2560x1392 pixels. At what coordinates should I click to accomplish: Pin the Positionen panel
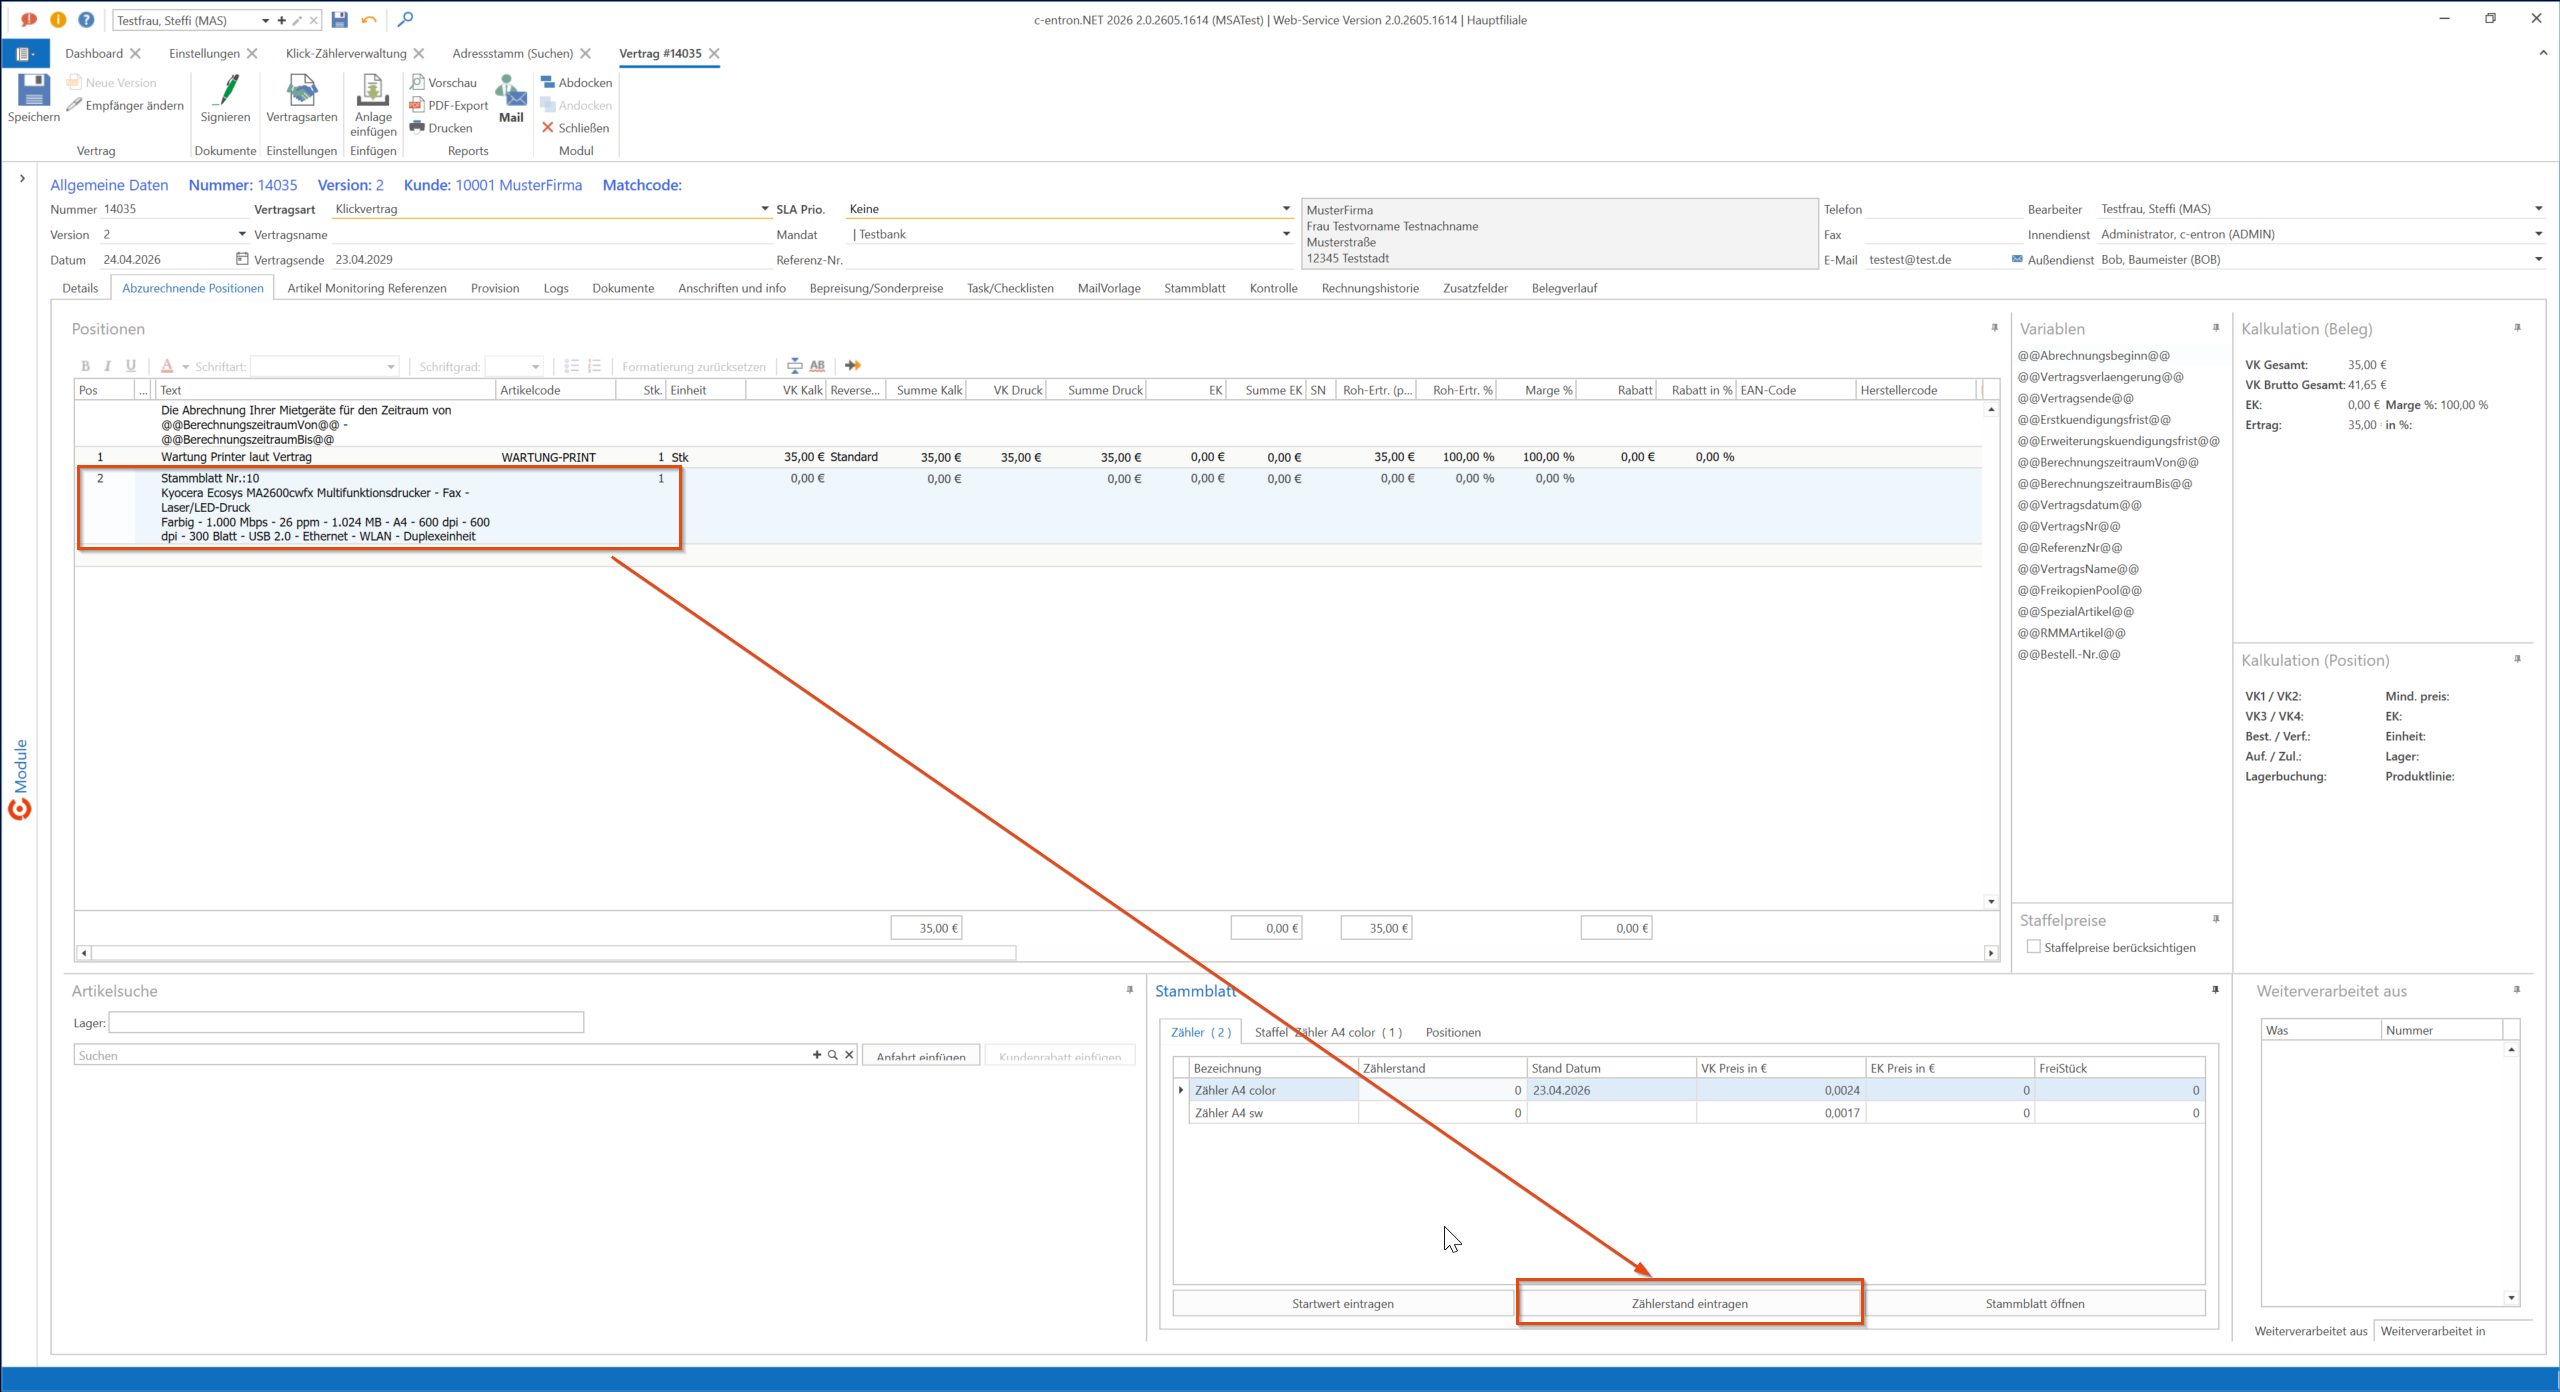click(1994, 328)
